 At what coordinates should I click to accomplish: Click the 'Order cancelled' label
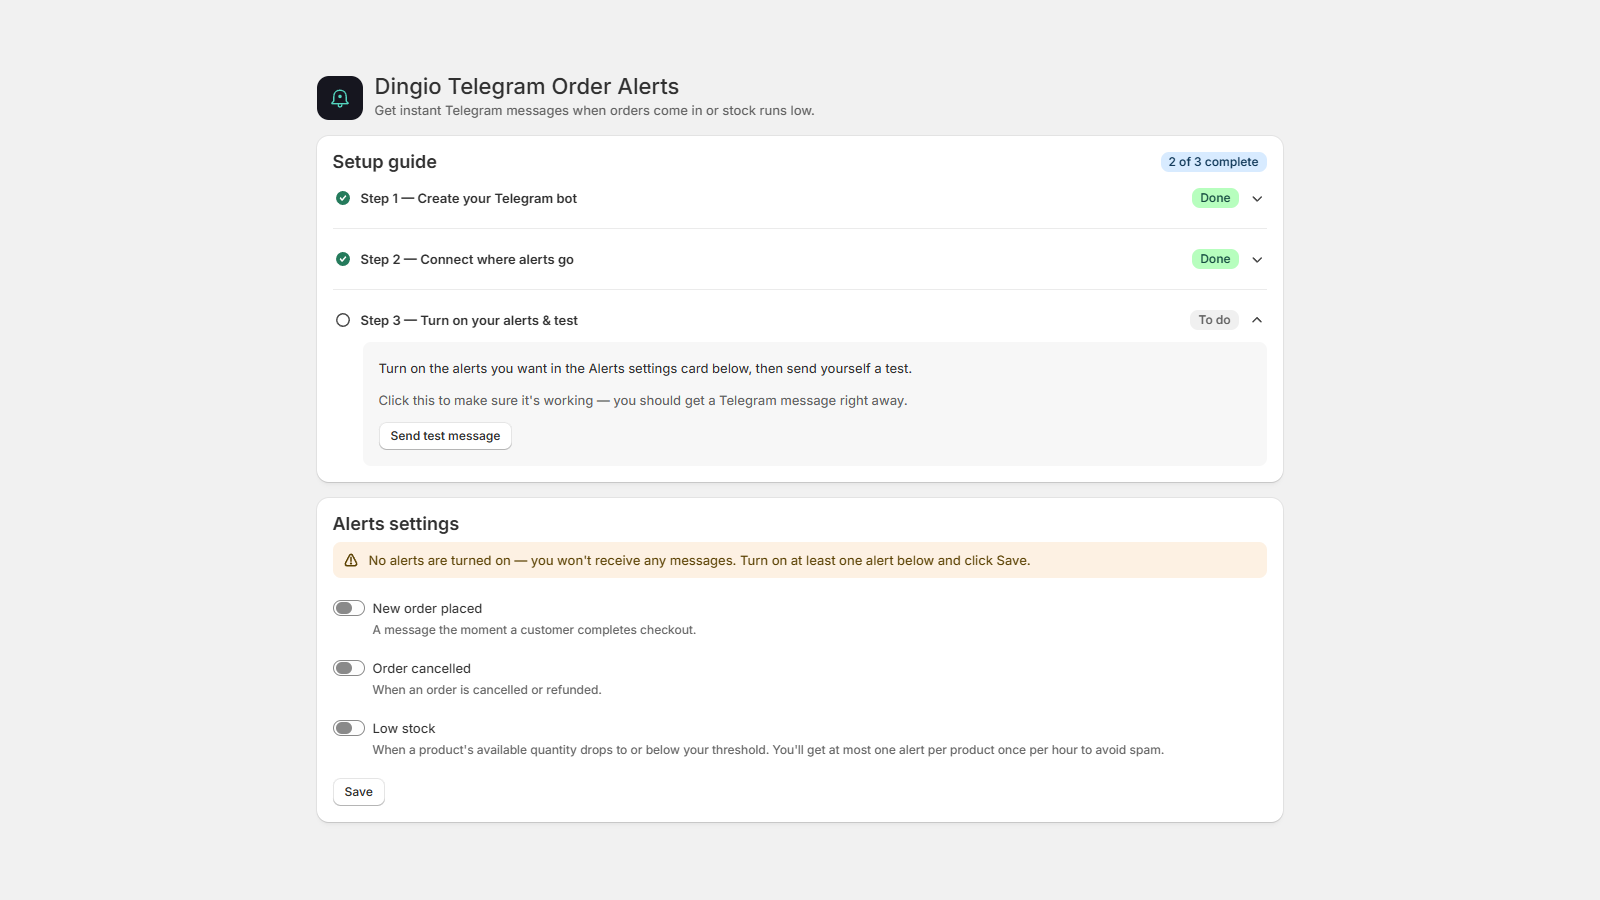422,669
